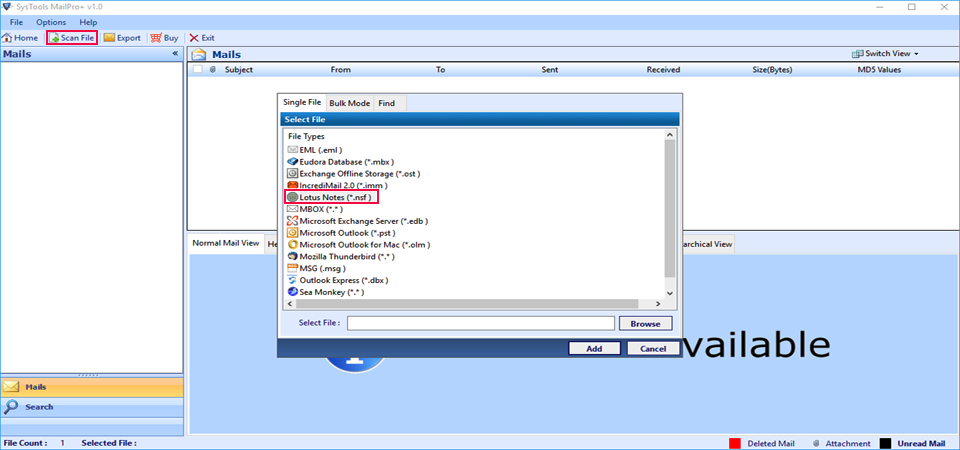960x450 pixels.
Task: Select EML (.eml) file type
Action: coord(315,150)
